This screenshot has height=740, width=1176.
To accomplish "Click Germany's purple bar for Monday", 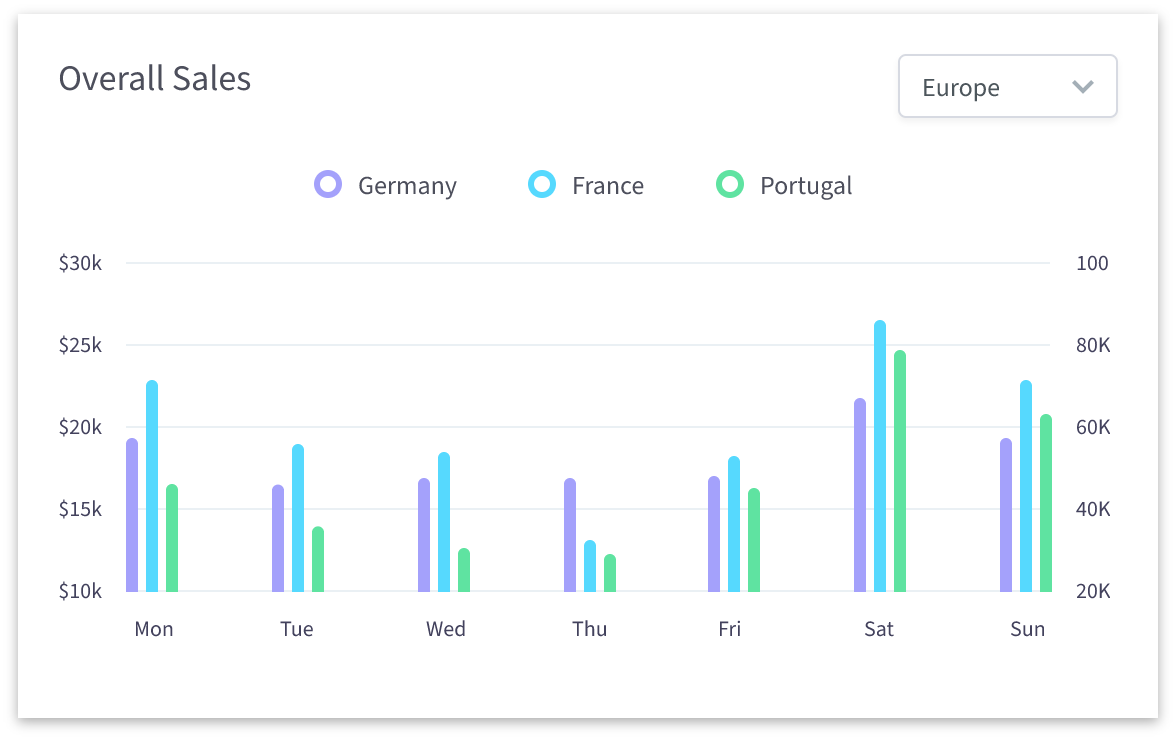I will (x=132, y=515).
